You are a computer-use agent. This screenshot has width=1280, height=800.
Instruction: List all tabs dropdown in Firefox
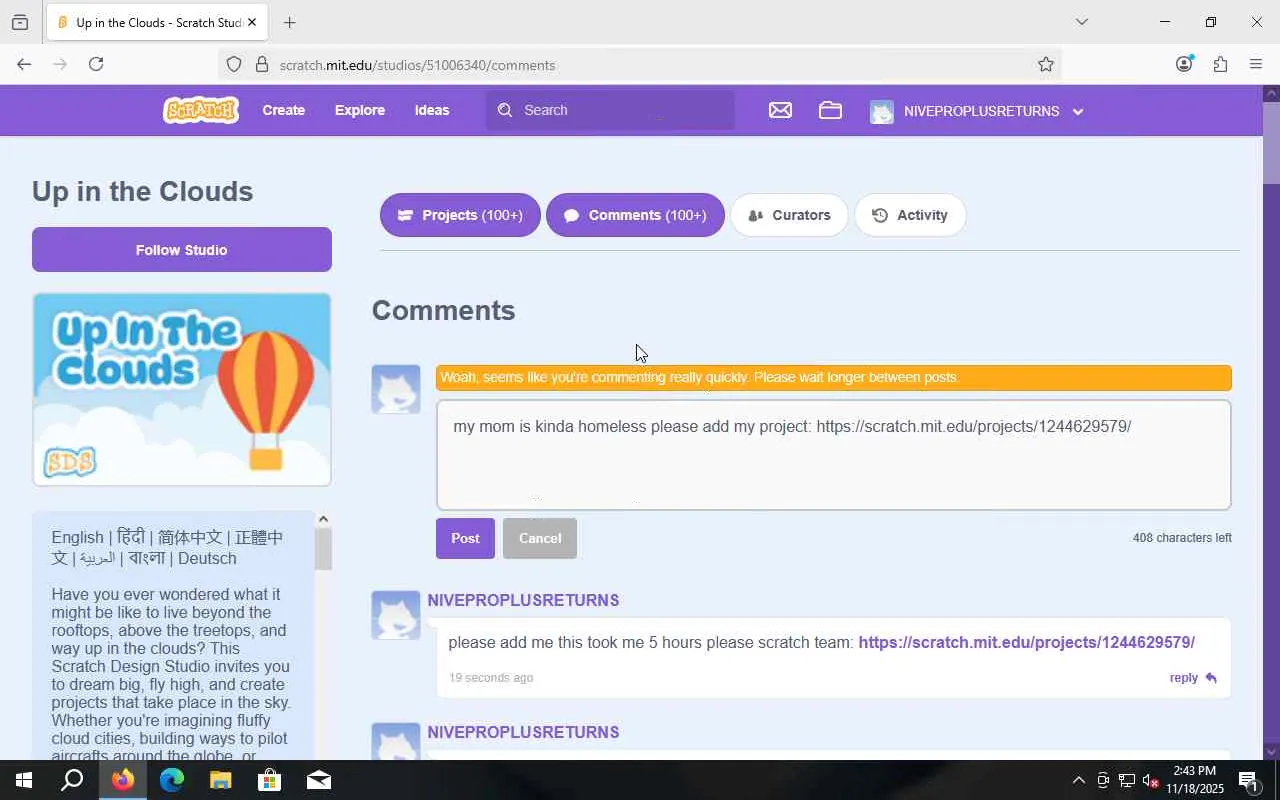(1081, 22)
